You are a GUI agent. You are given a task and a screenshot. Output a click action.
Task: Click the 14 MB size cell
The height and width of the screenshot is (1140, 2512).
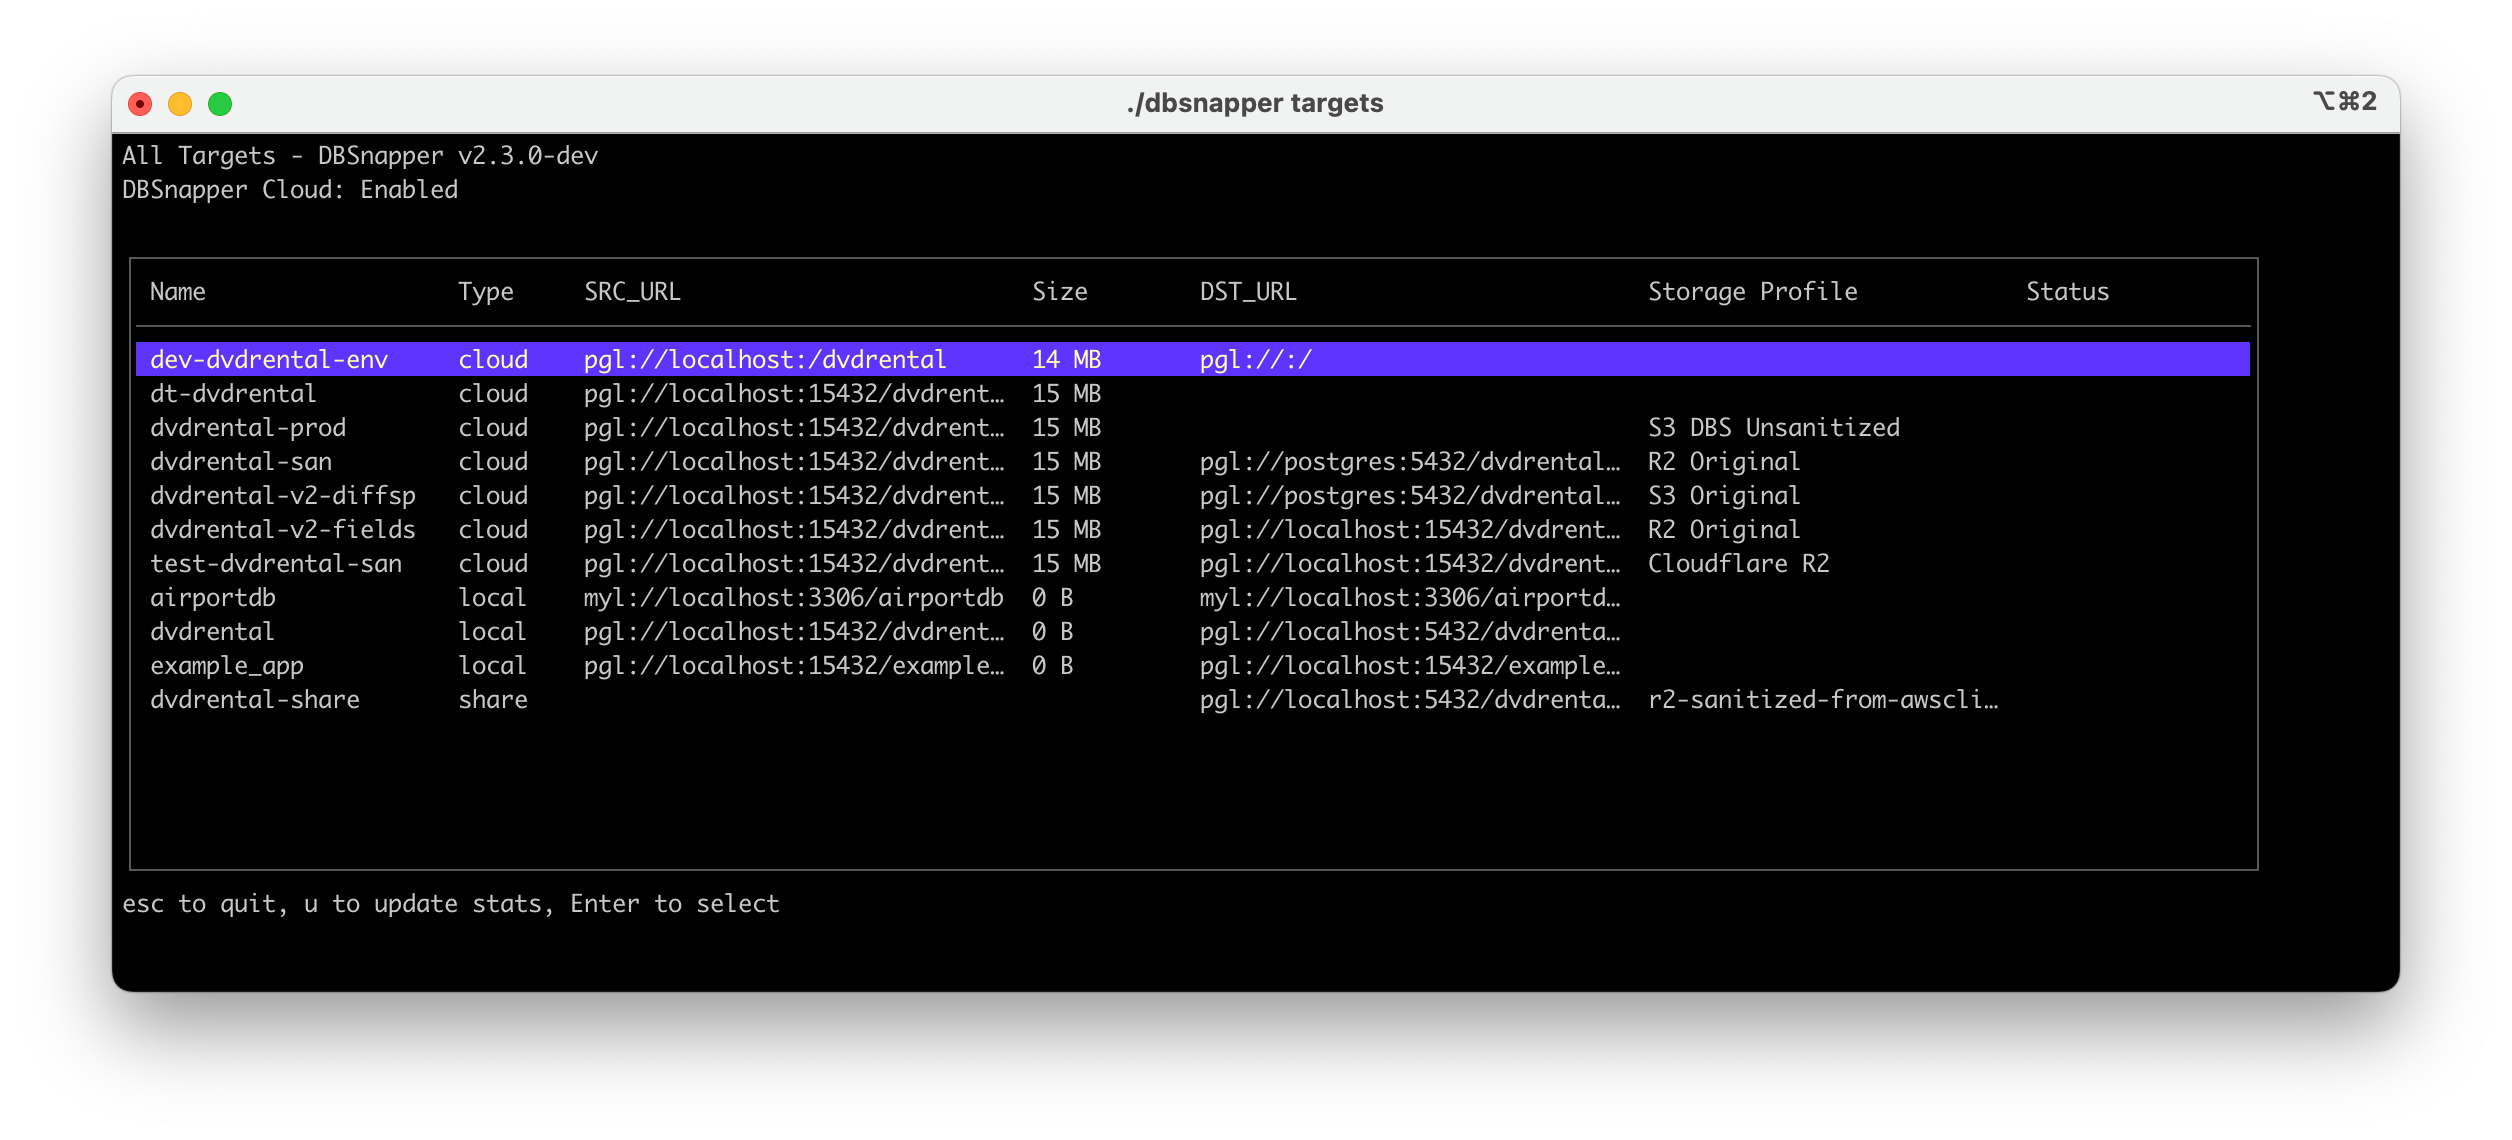(1067, 359)
